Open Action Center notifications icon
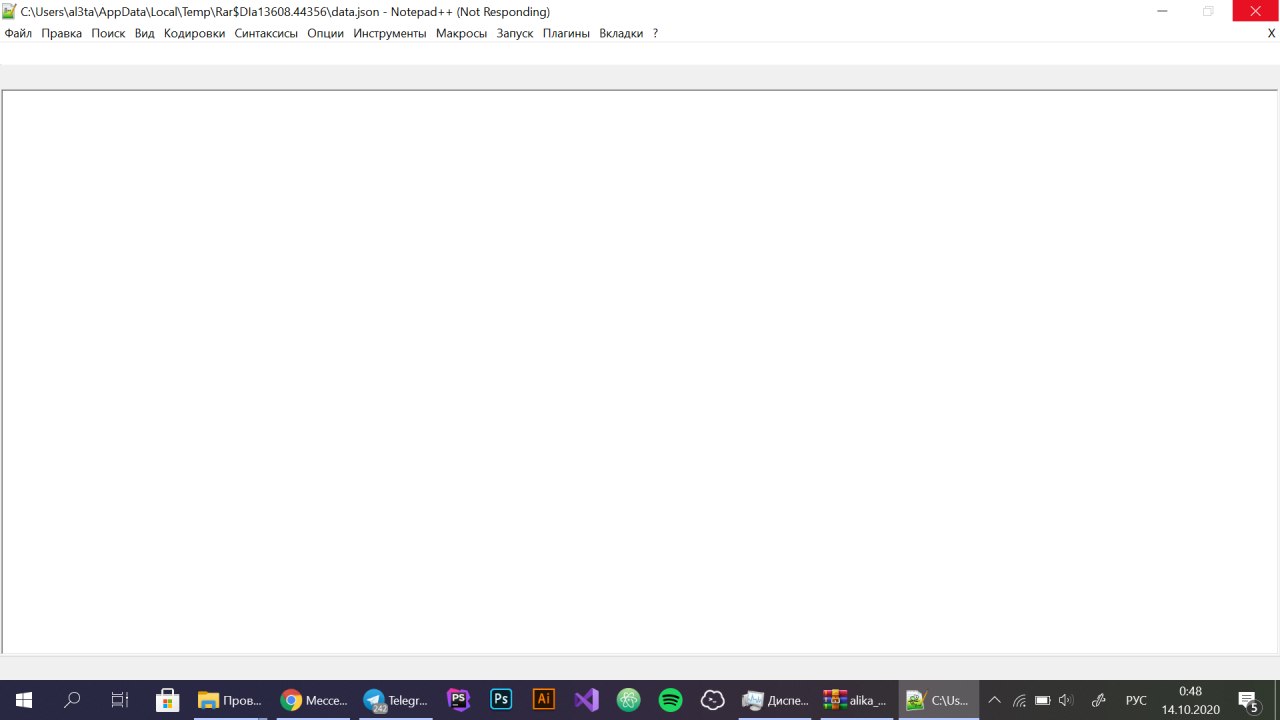1280x720 pixels. click(1248, 700)
